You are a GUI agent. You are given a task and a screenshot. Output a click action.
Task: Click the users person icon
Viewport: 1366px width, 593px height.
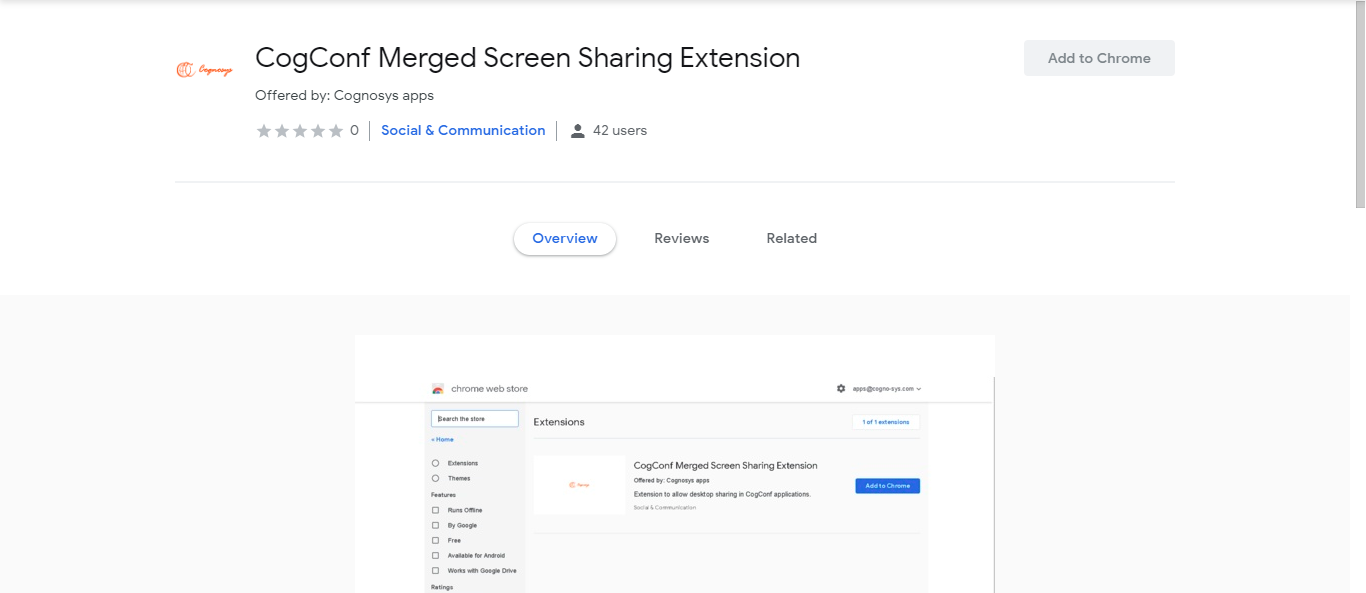[x=577, y=131]
